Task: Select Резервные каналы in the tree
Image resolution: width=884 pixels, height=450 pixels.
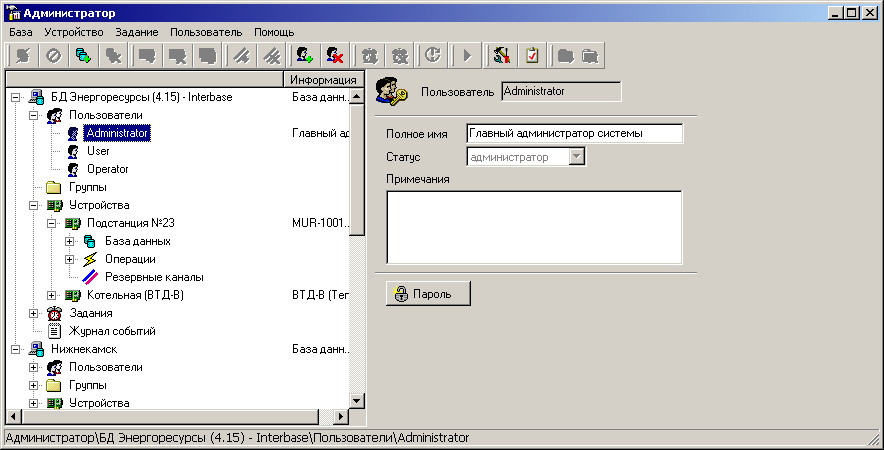Action: point(154,277)
